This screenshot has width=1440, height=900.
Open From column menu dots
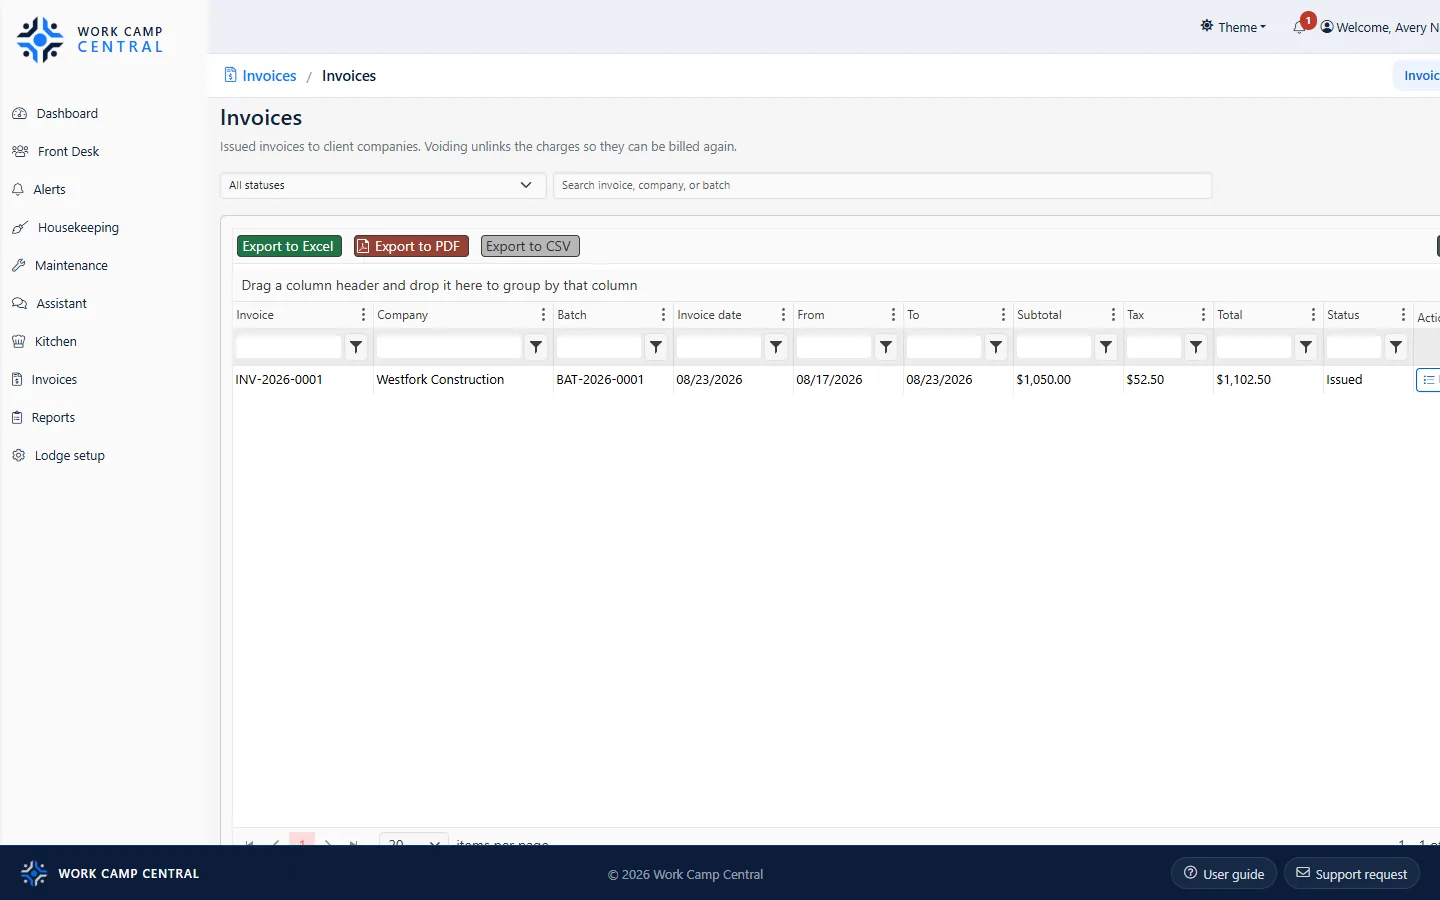893,315
